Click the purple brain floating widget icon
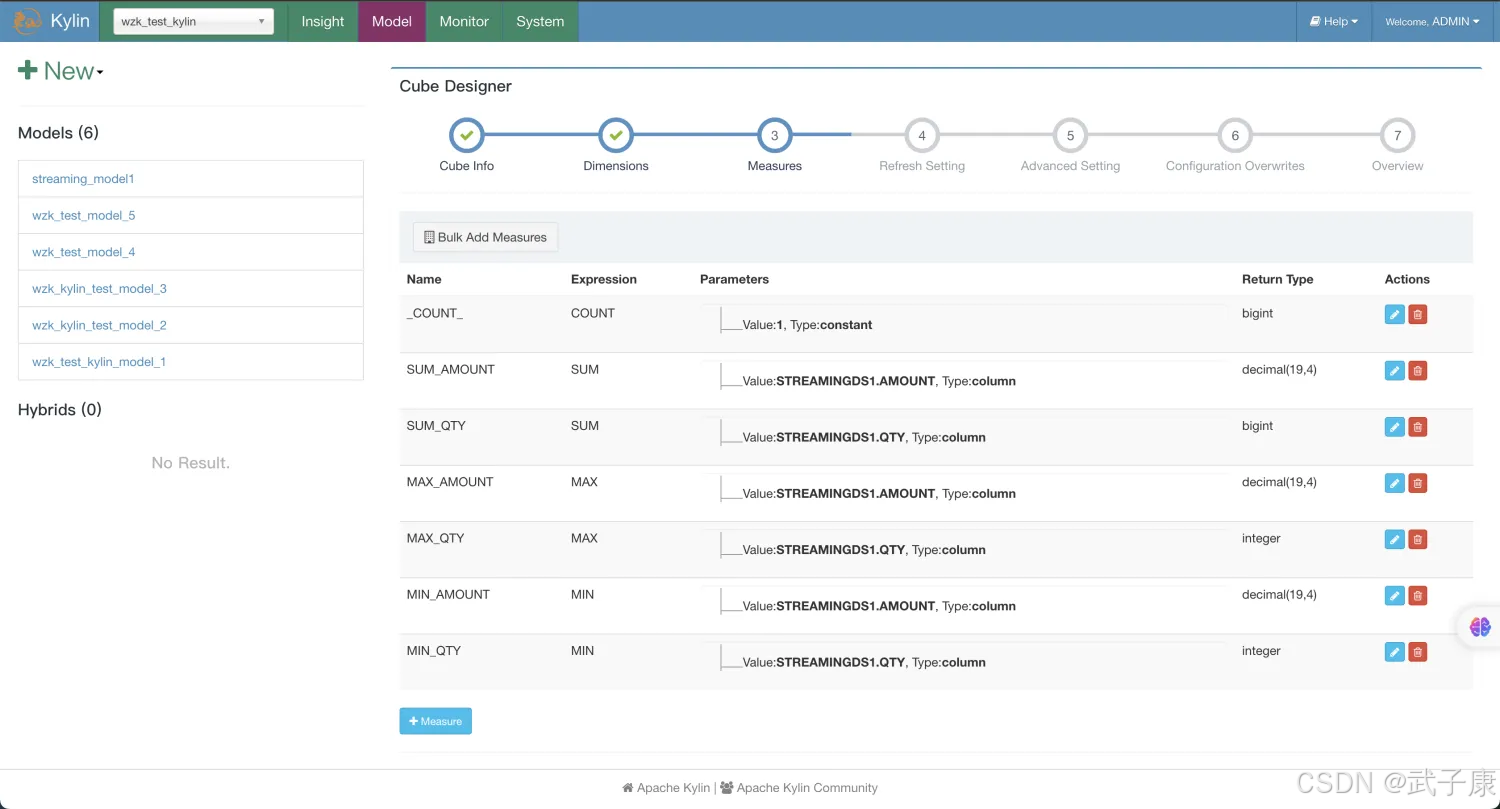The image size is (1500, 809). 1480,627
